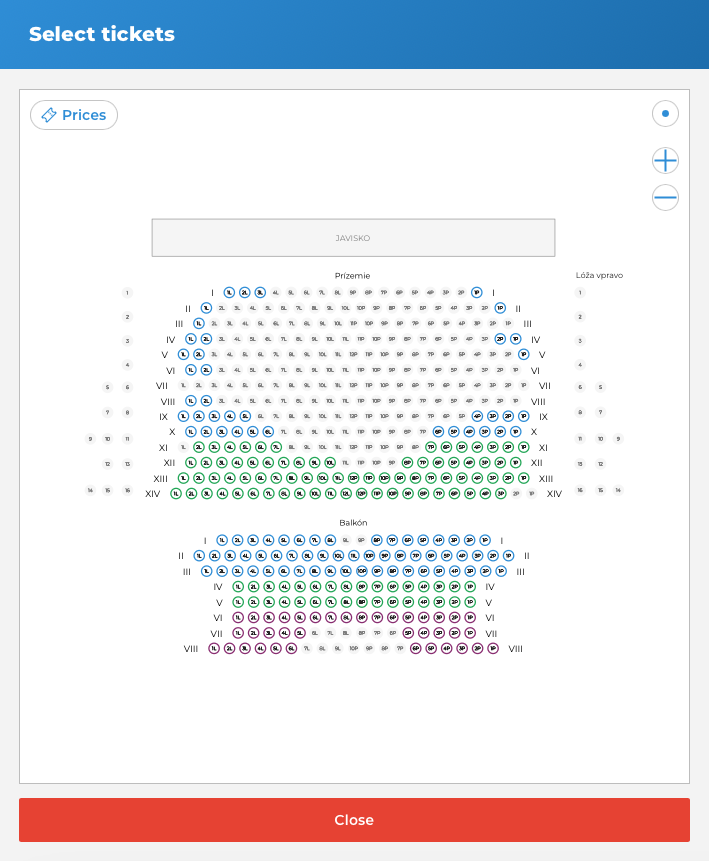Pick green seat 1L in Prízemie row XIV

click(x=175, y=493)
